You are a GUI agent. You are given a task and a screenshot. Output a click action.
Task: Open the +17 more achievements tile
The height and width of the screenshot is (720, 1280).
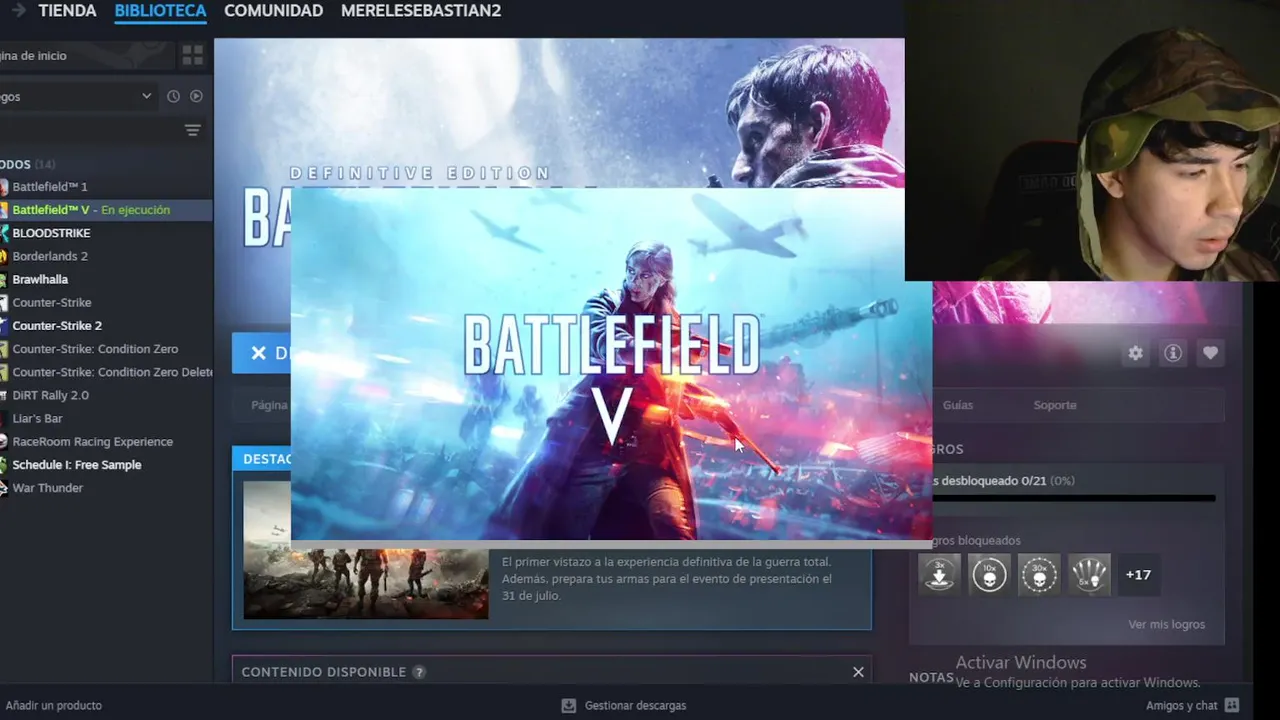coord(1139,575)
